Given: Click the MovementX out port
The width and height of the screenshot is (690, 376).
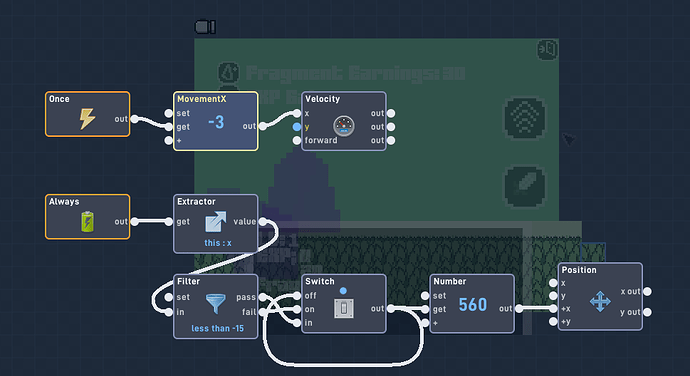Looking at the screenshot, I should point(263,126).
